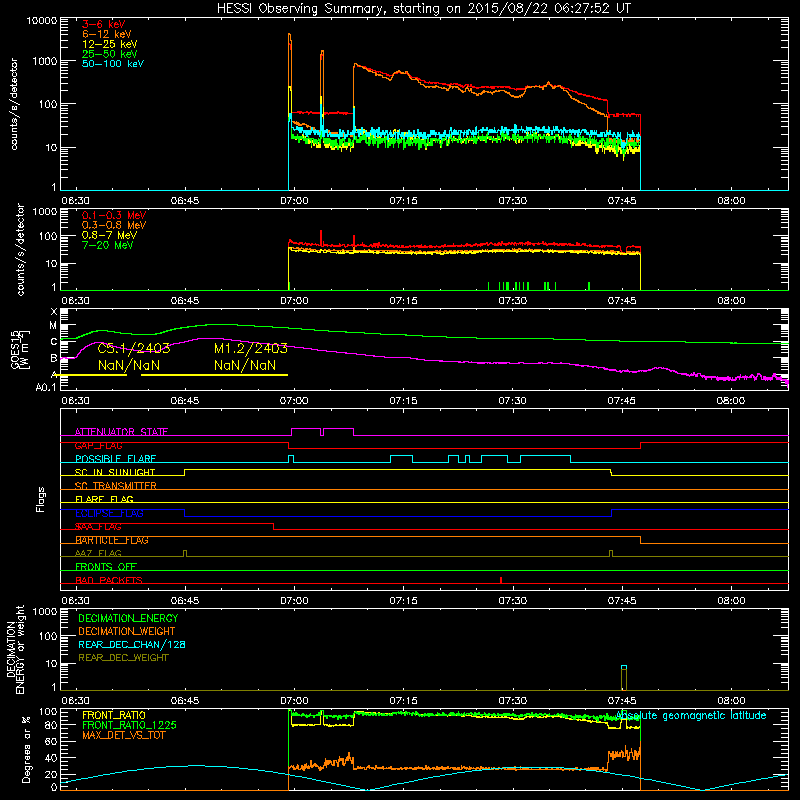This screenshot has height=800, width=800.
Task: Click the rear decimation spike near 07:45
Action: [623, 678]
